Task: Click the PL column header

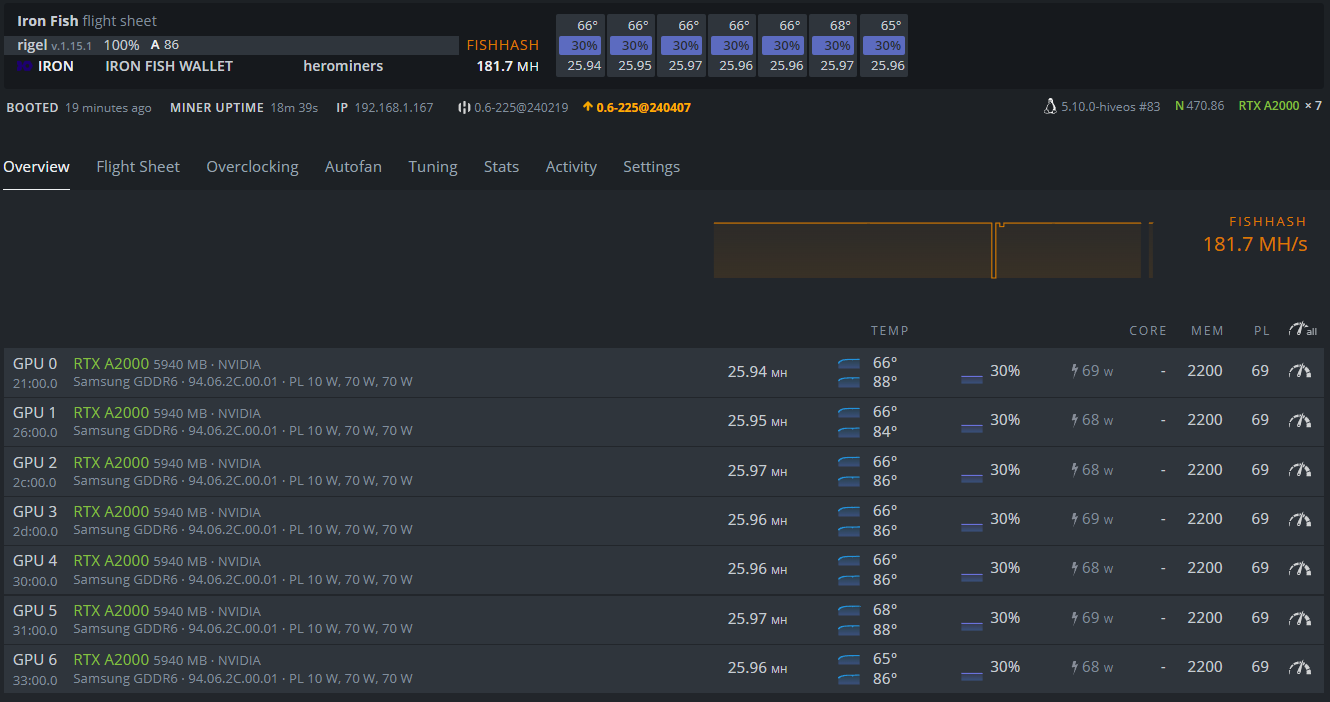Action: coord(1261,330)
